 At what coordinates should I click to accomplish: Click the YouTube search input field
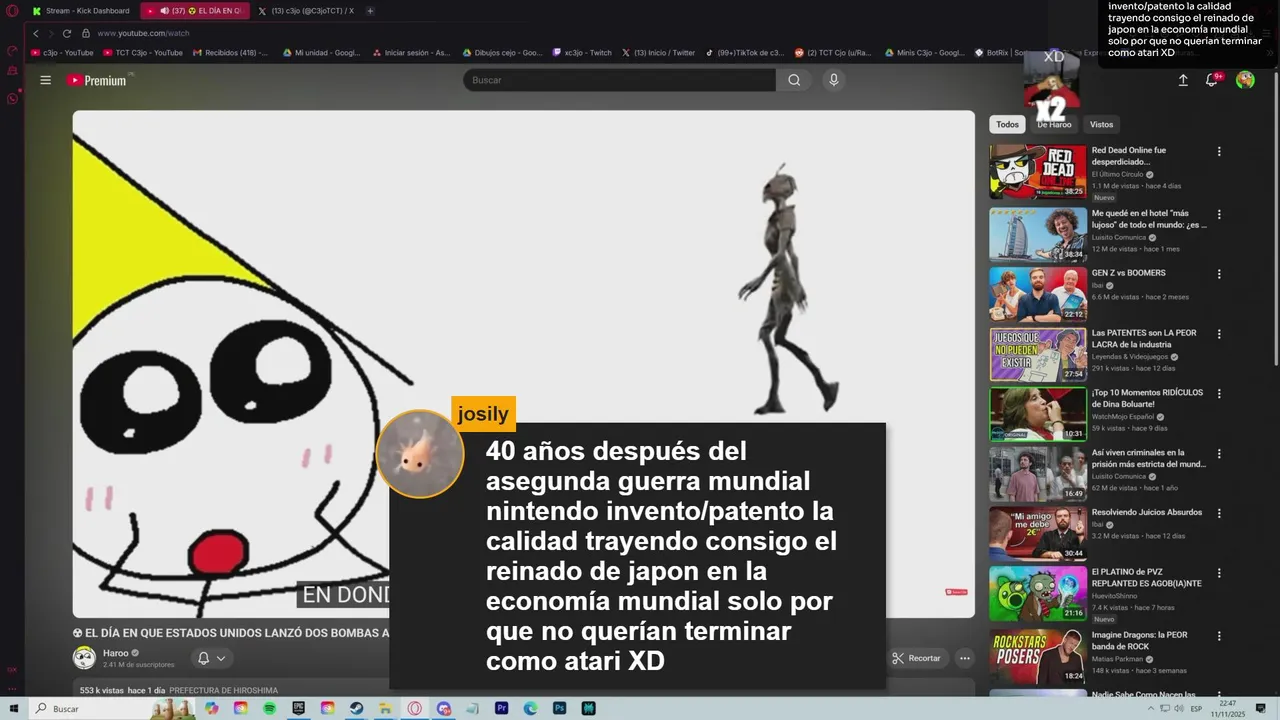(619, 80)
